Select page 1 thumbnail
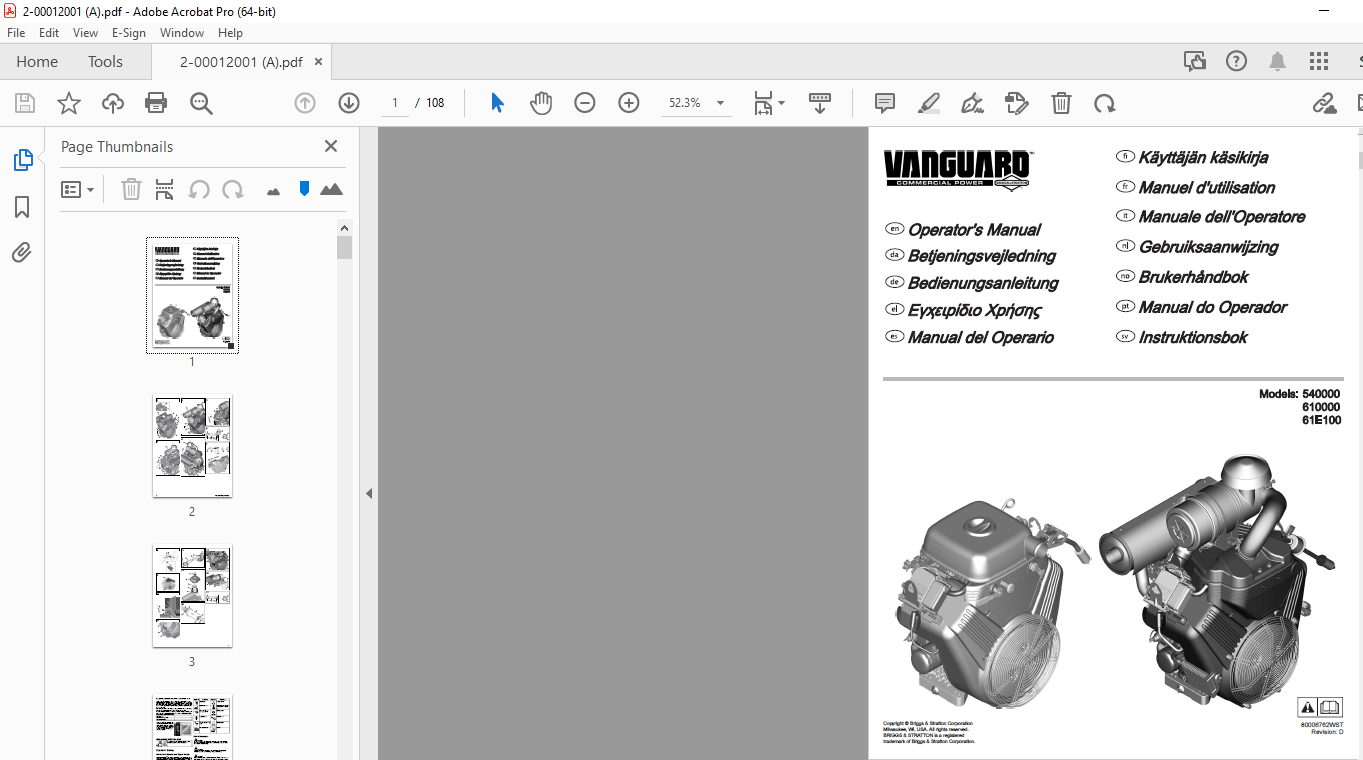 [192, 295]
